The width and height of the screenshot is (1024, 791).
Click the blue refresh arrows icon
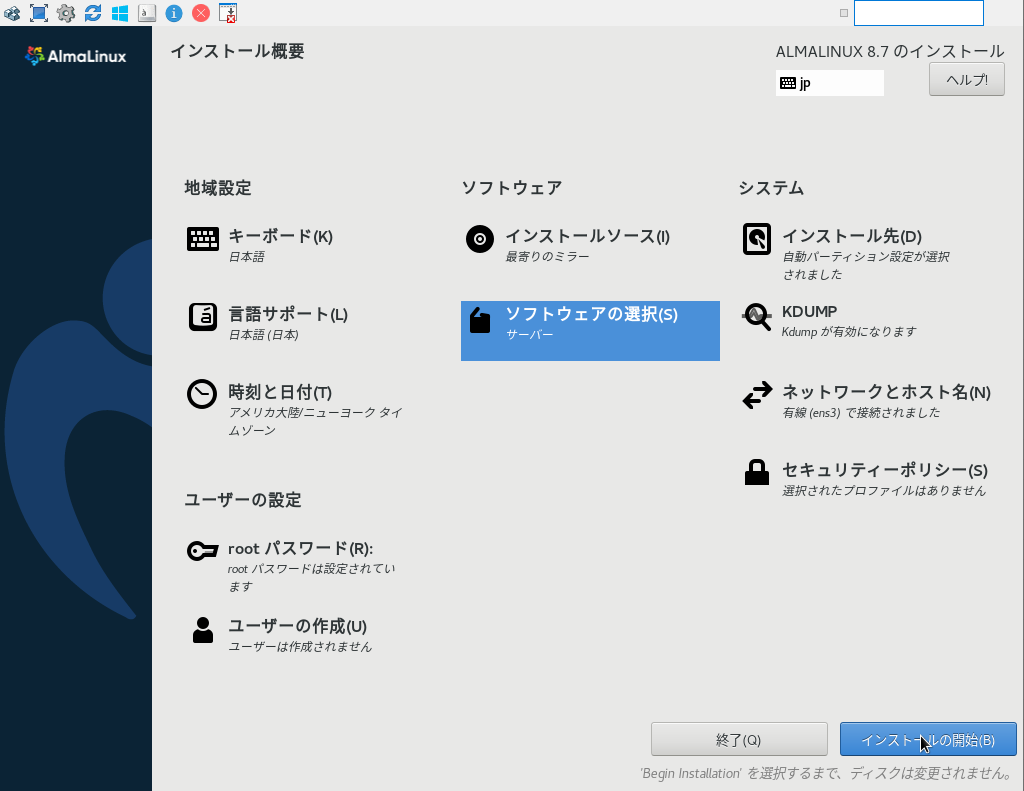point(93,12)
